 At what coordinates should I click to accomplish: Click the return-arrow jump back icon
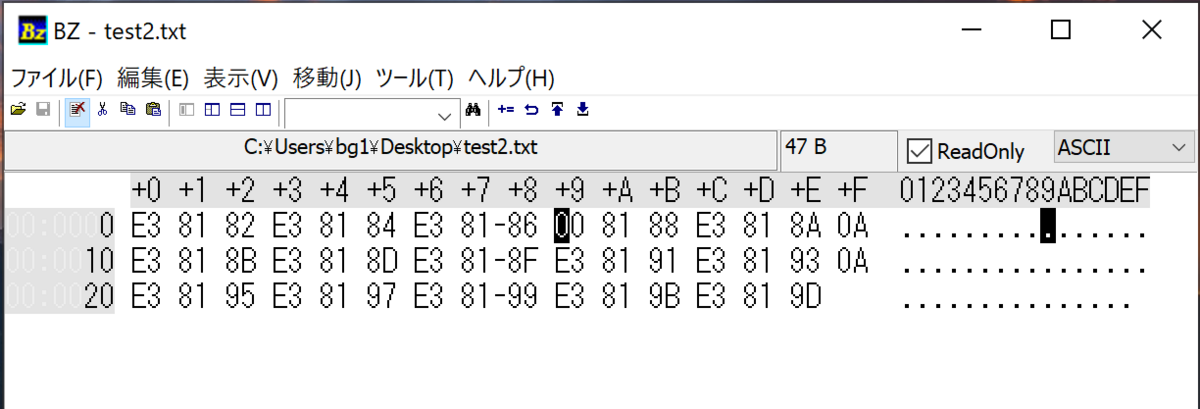coord(532,110)
